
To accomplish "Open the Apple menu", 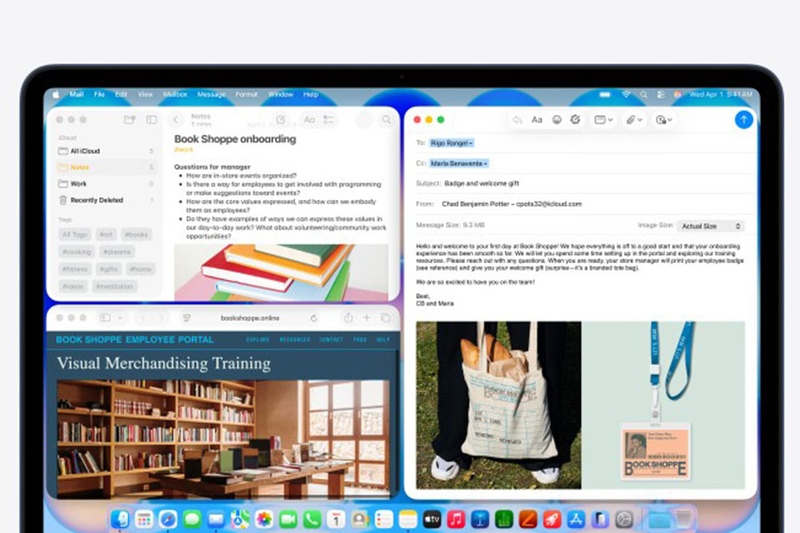I will (56, 94).
